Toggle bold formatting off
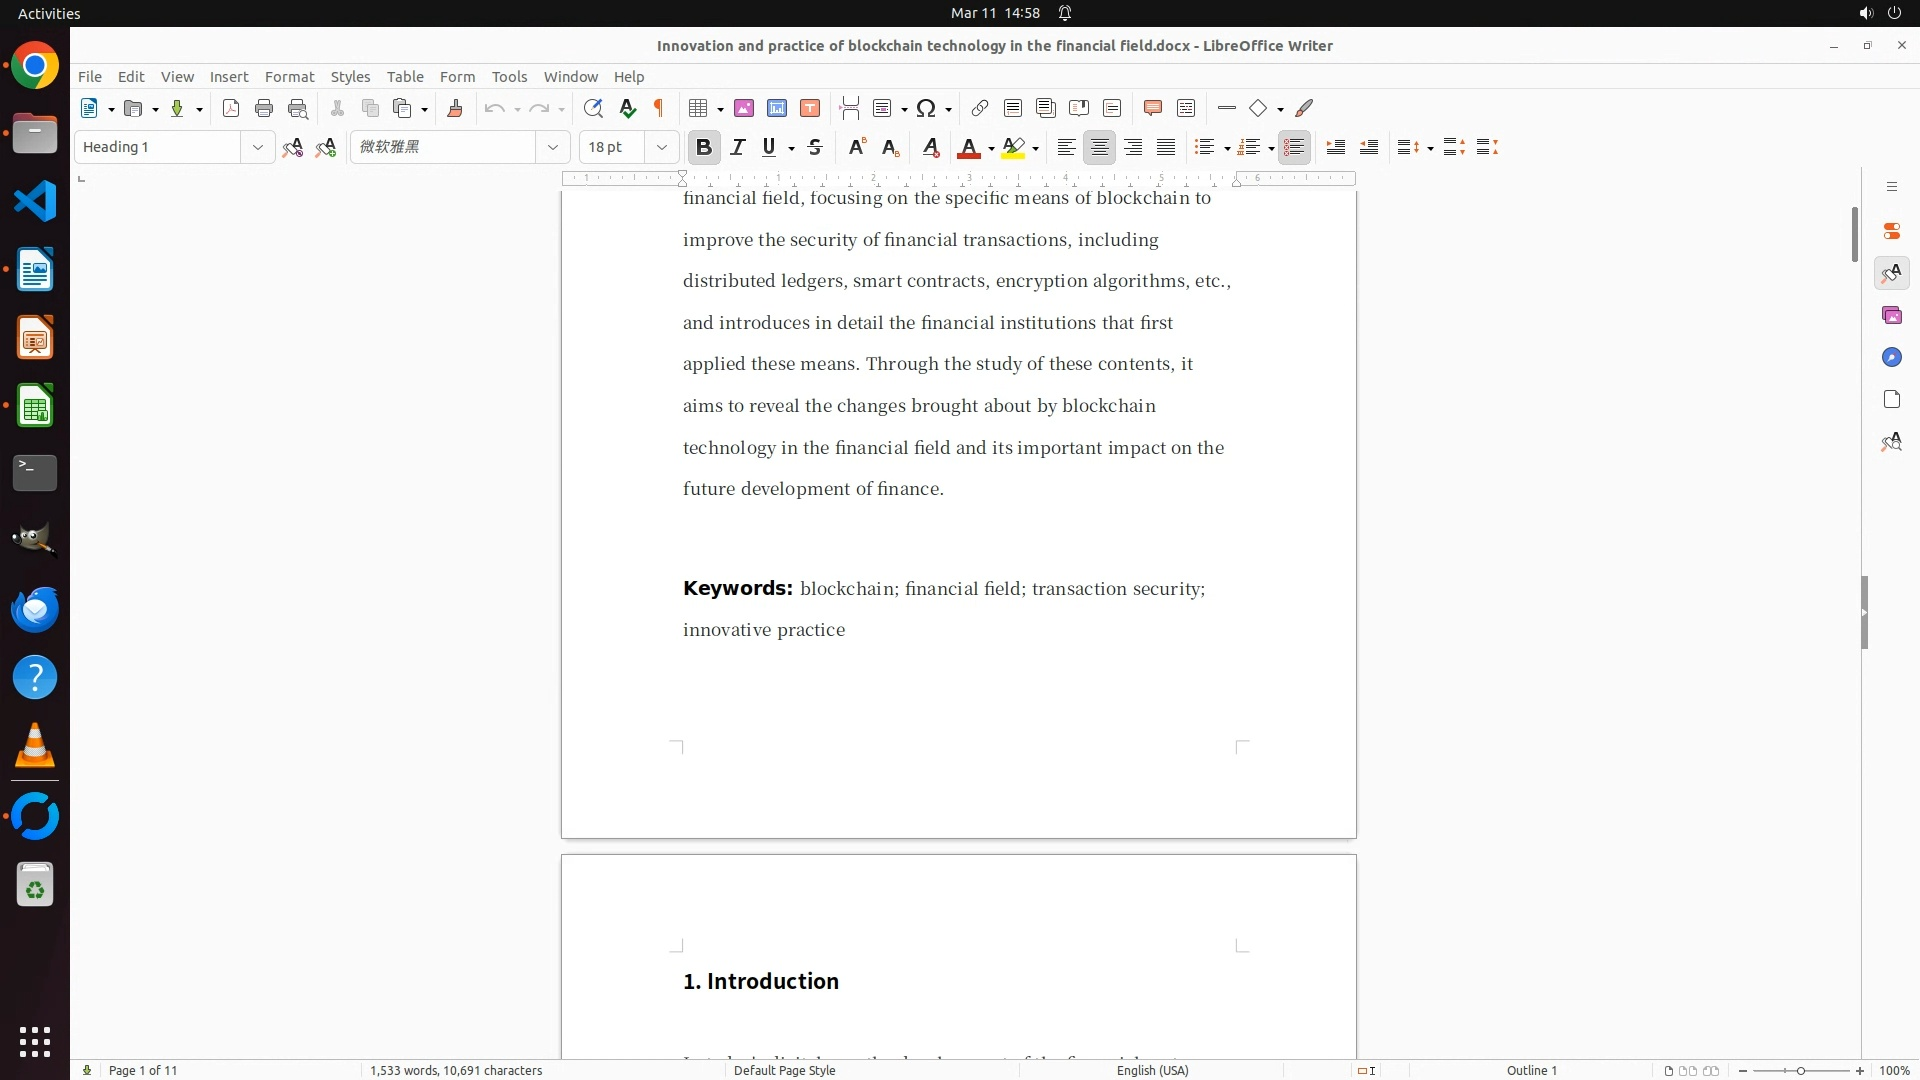Viewport: 1920px width, 1080px height. (x=704, y=148)
